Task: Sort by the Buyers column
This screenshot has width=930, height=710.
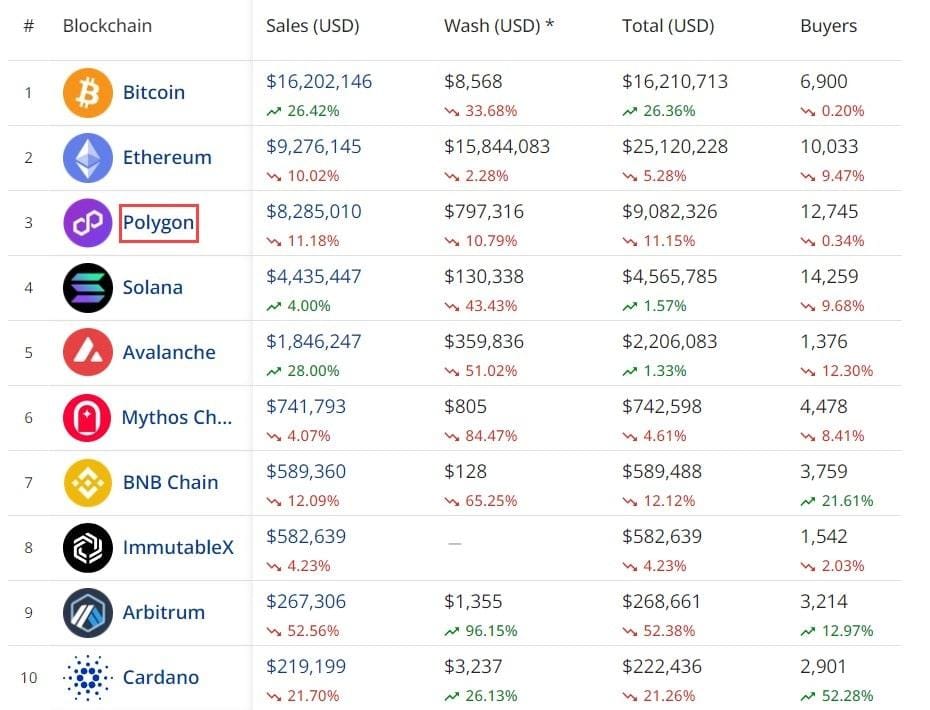Action: (828, 26)
